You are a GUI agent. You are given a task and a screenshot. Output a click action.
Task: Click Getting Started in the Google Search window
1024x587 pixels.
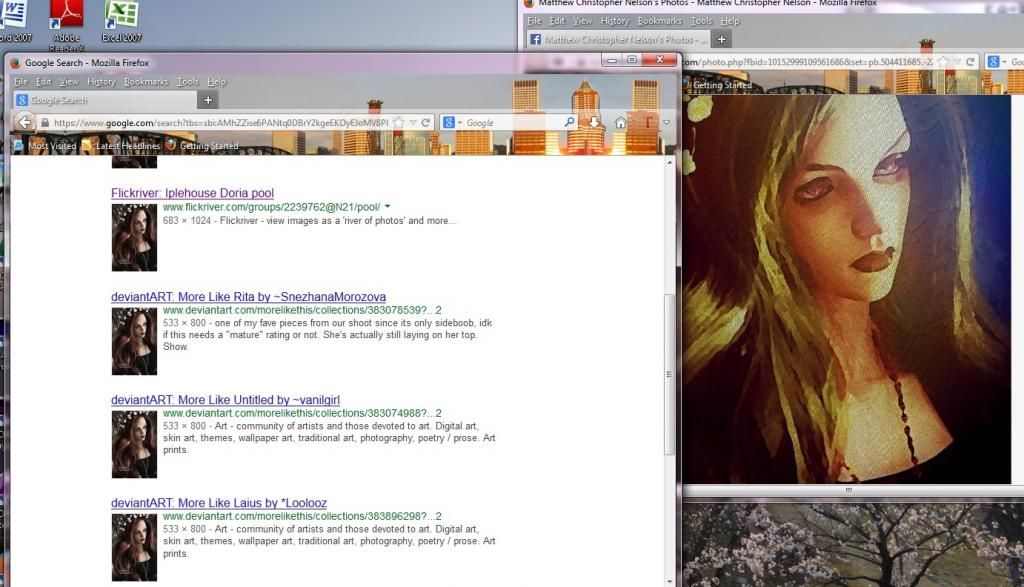coord(202,146)
